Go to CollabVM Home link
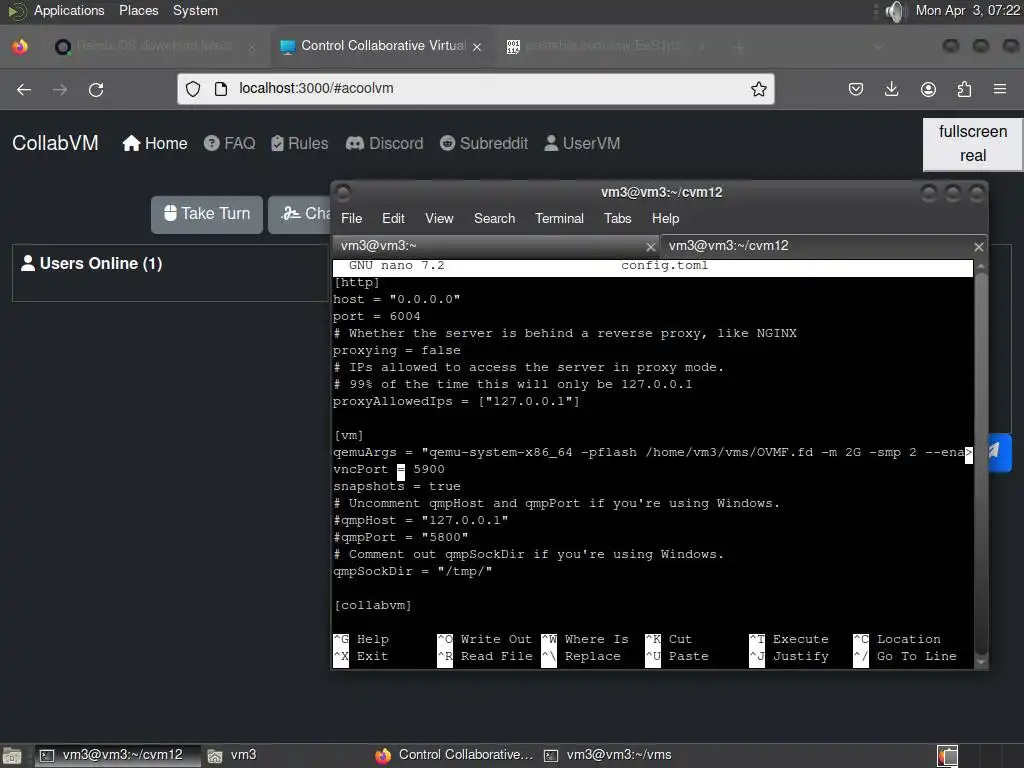The image size is (1024, 768). [155, 143]
